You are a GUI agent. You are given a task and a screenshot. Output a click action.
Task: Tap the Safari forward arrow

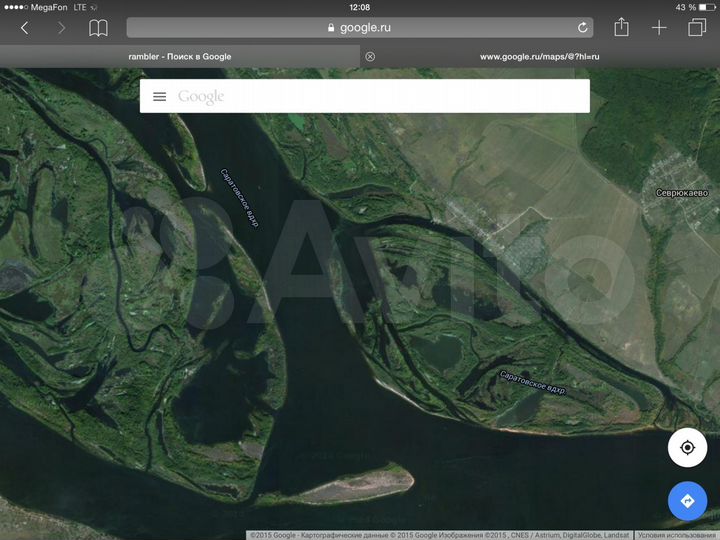point(61,28)
